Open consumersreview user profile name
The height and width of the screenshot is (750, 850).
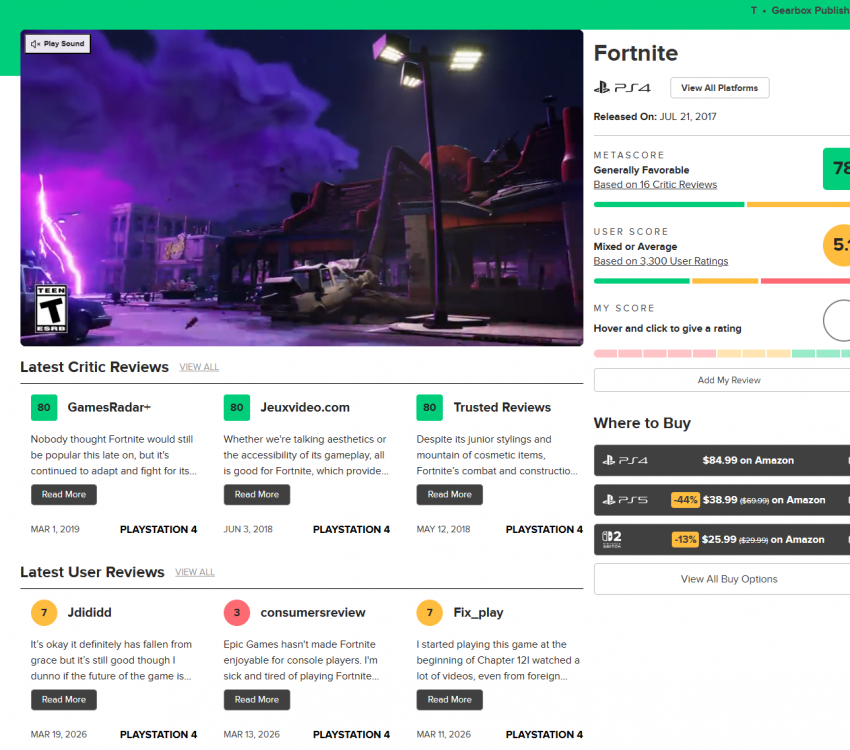313,613
